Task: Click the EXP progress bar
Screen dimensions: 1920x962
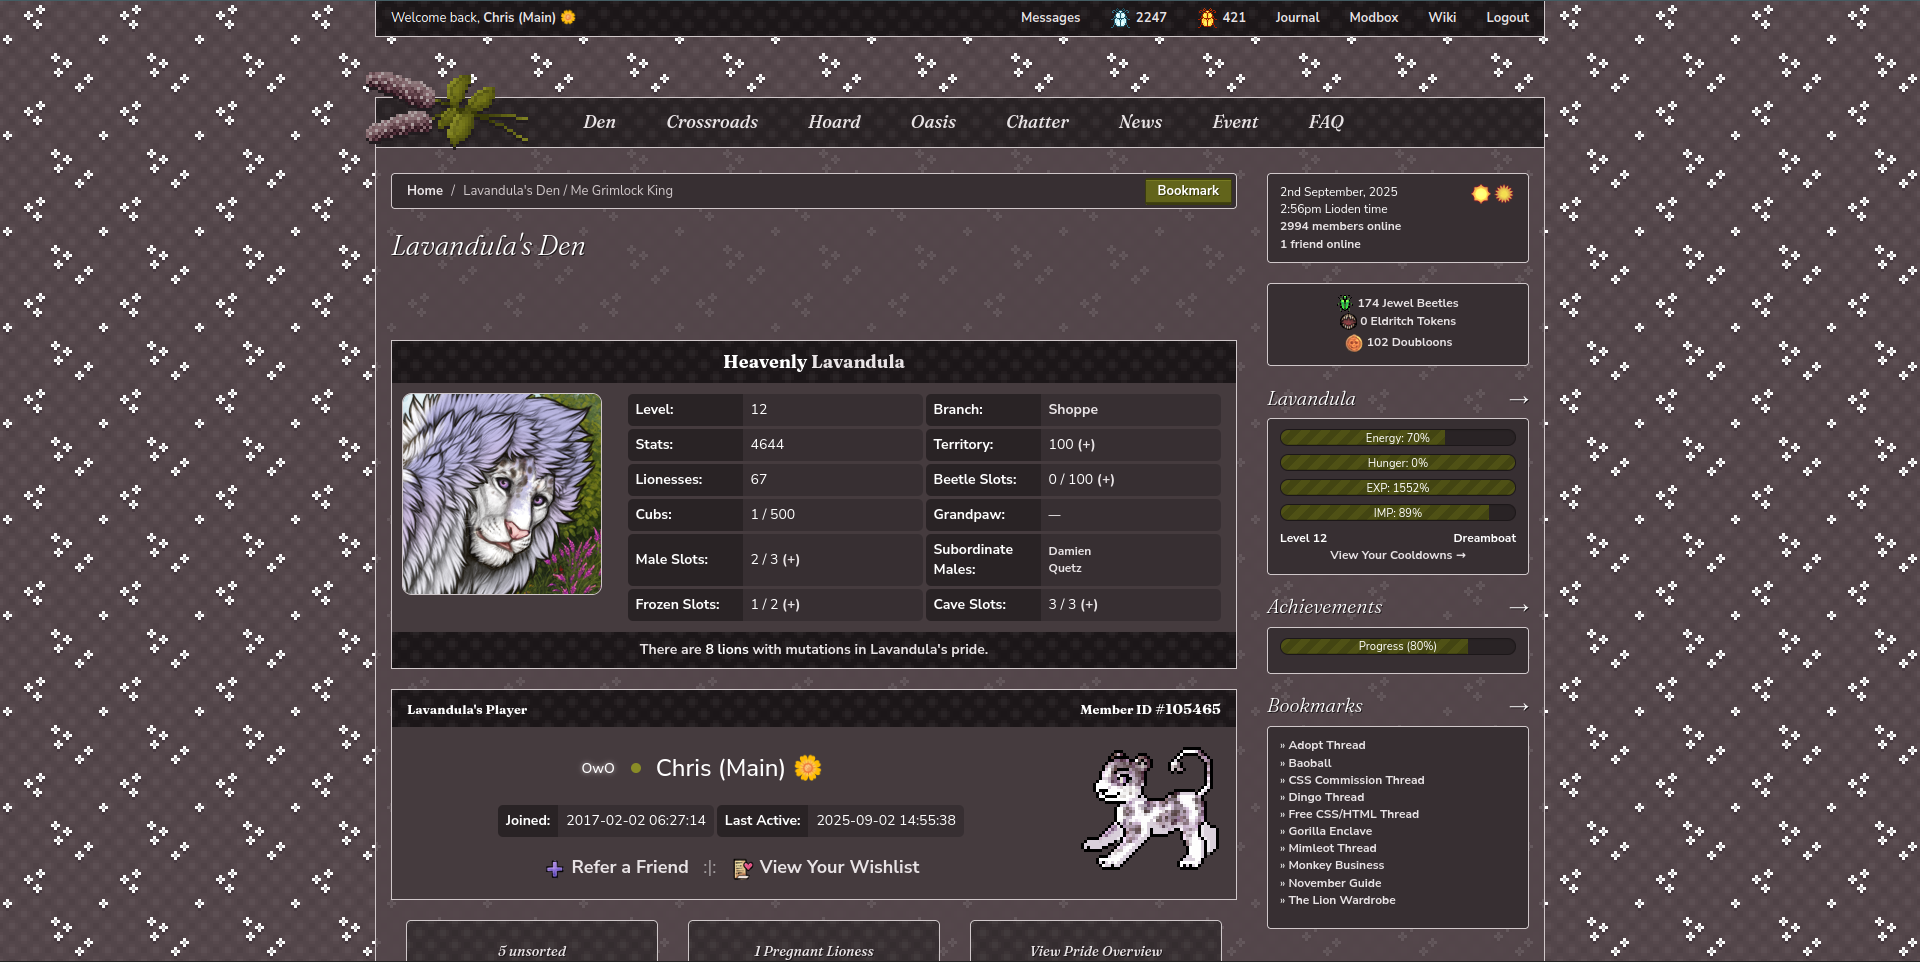Action: click(1397, 487)
